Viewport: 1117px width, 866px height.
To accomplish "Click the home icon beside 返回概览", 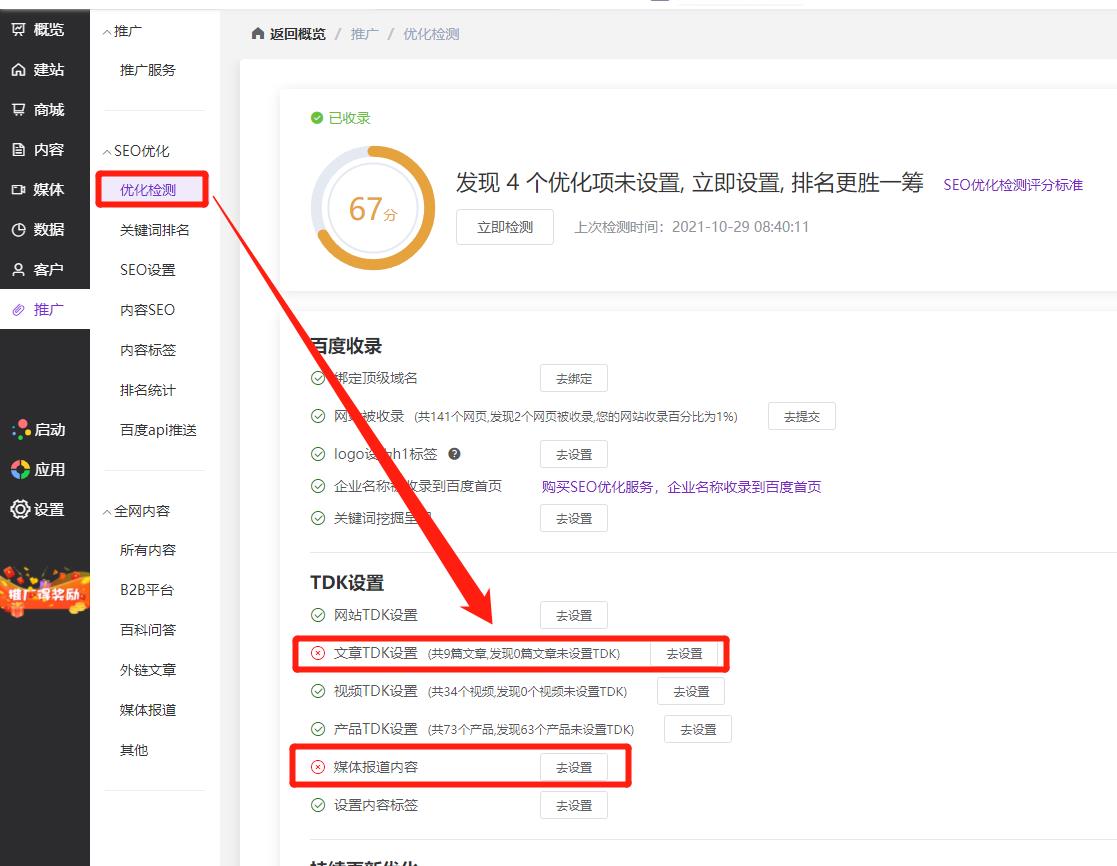I will pyautogui.click(x=257, y=32).
